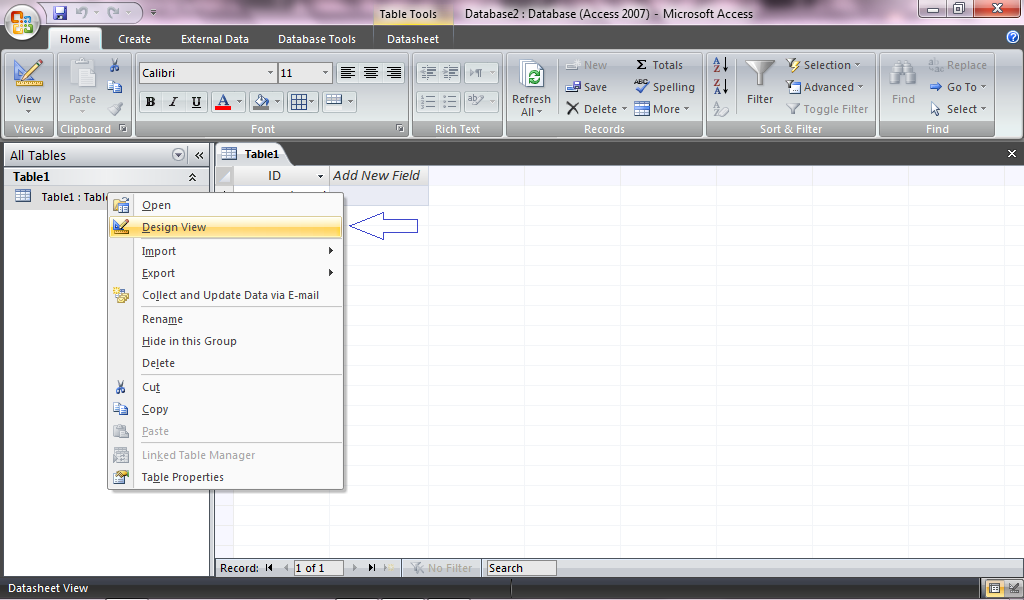Click the Clear All Sorts icon

point(720,108)
